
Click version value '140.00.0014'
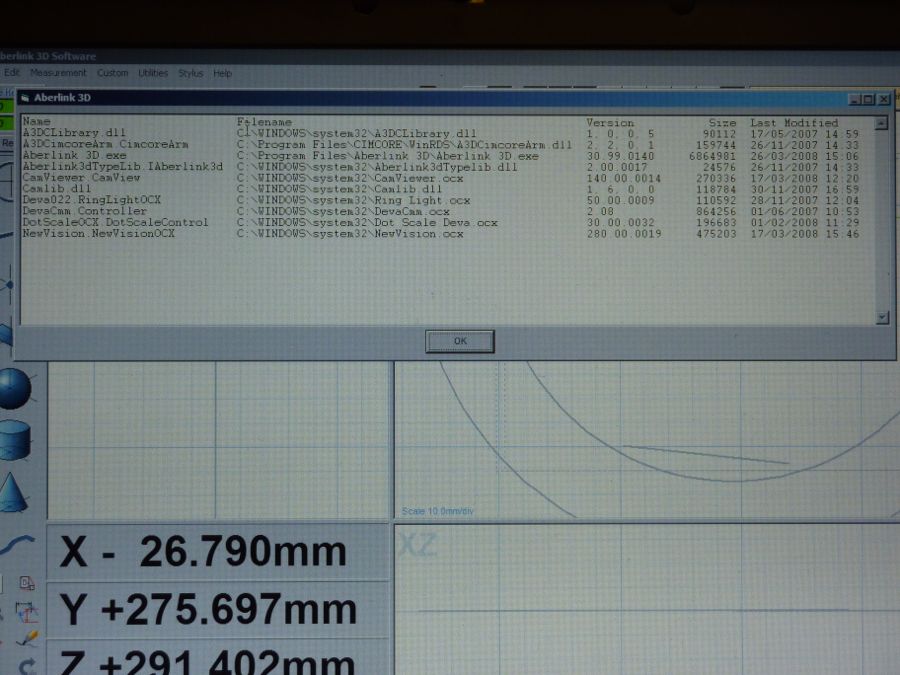coord(623,179)
